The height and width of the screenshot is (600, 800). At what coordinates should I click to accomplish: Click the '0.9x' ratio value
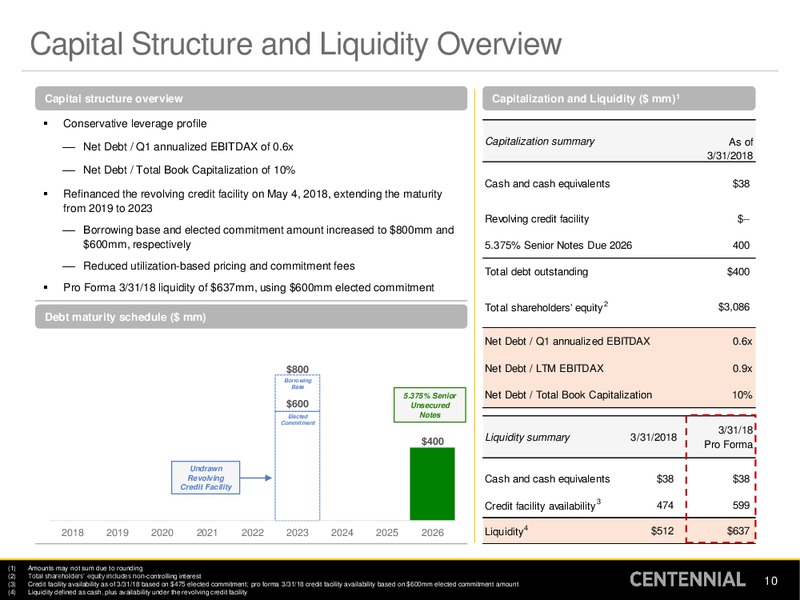[x=742, y=368]
